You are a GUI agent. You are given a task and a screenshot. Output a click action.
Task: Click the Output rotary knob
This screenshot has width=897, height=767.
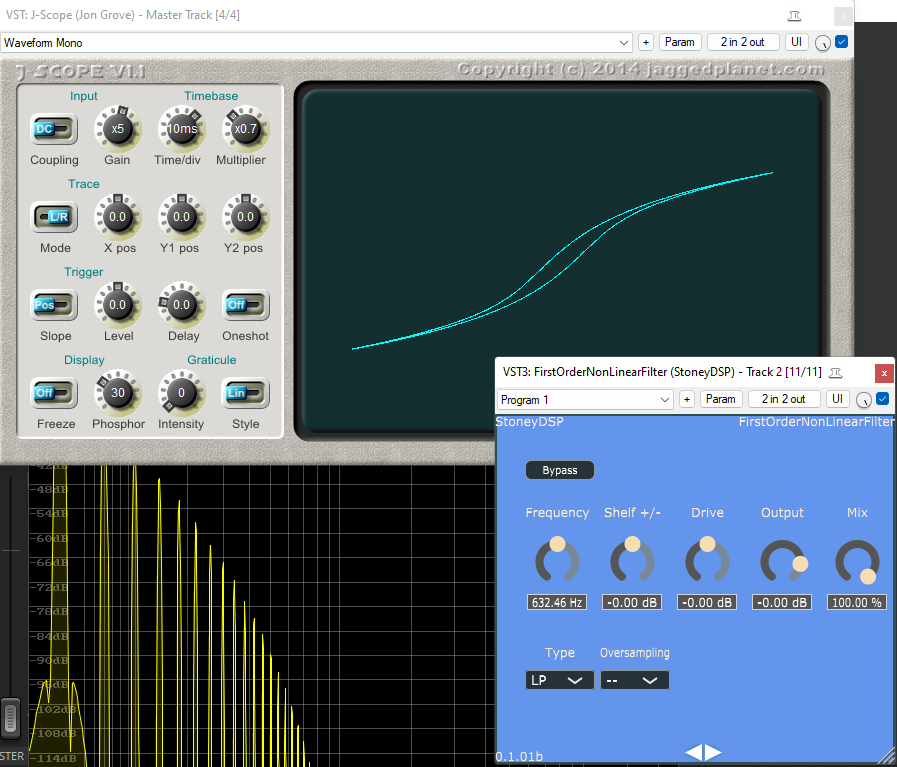pyautogui.click(x=783, y=561)
